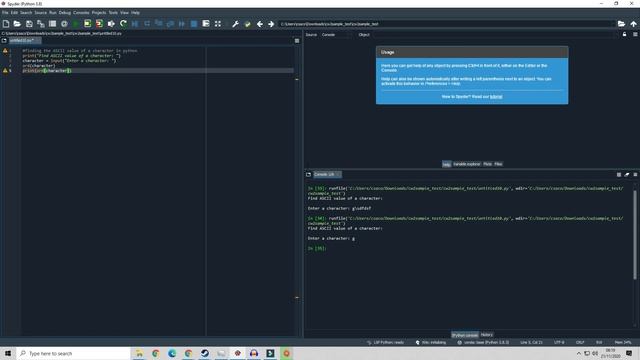Open Help pane options menu
Screen dimensions: 640x360
coord(635,34)
